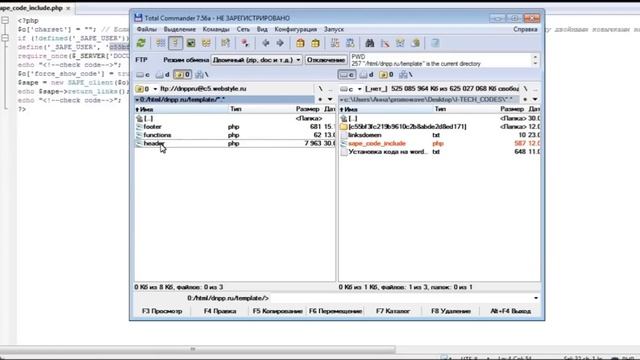Go back using left arrow icon
This screenshot has height=360, width=640.
pos(265,43)
